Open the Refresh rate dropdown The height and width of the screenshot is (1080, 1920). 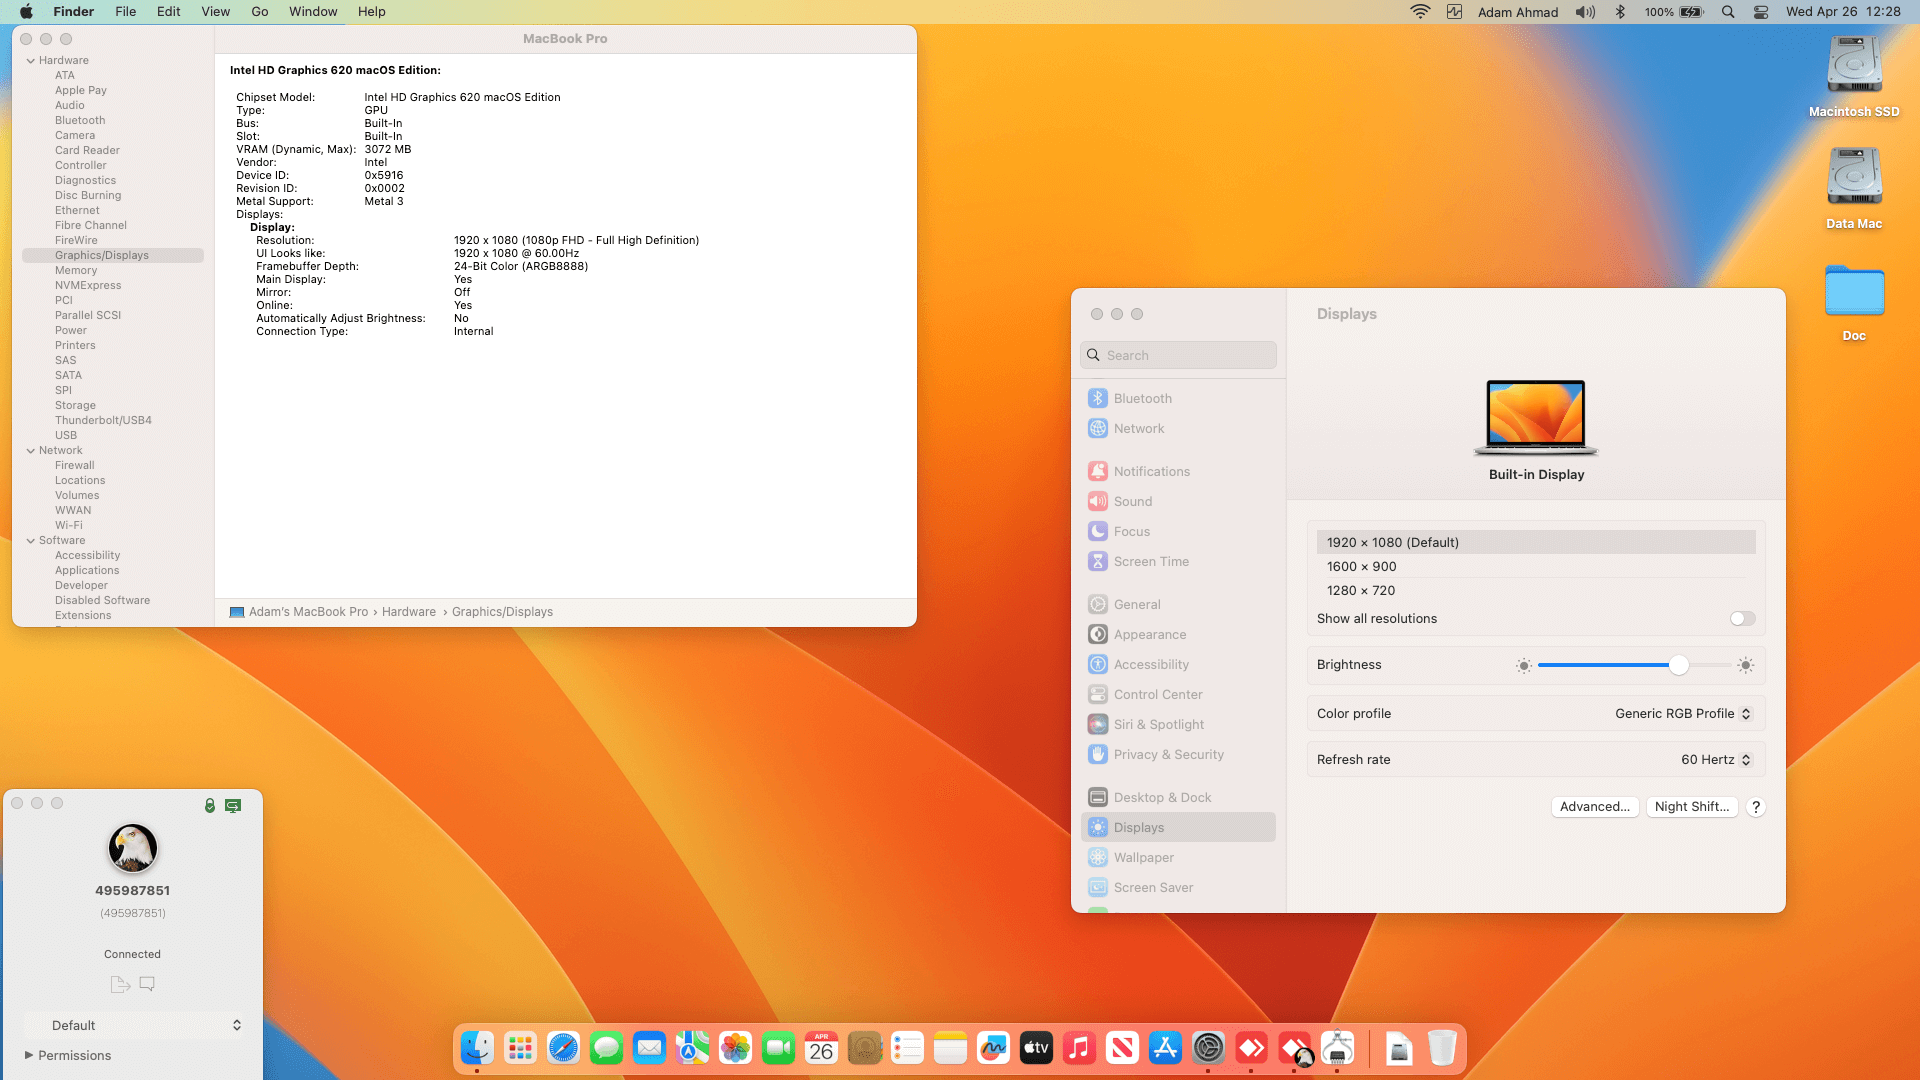coord(1716,760)
